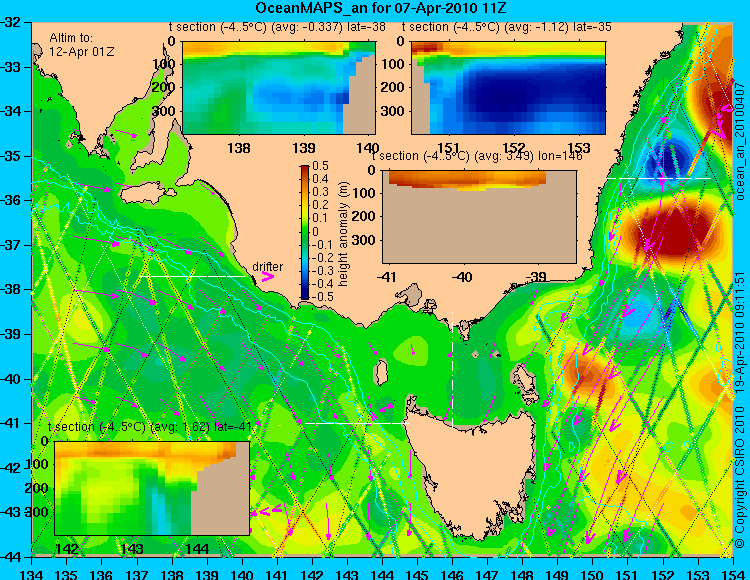Open the lat=-41 temperature section inset plot
Screen dimensions: 750x580
pos(152,488)
